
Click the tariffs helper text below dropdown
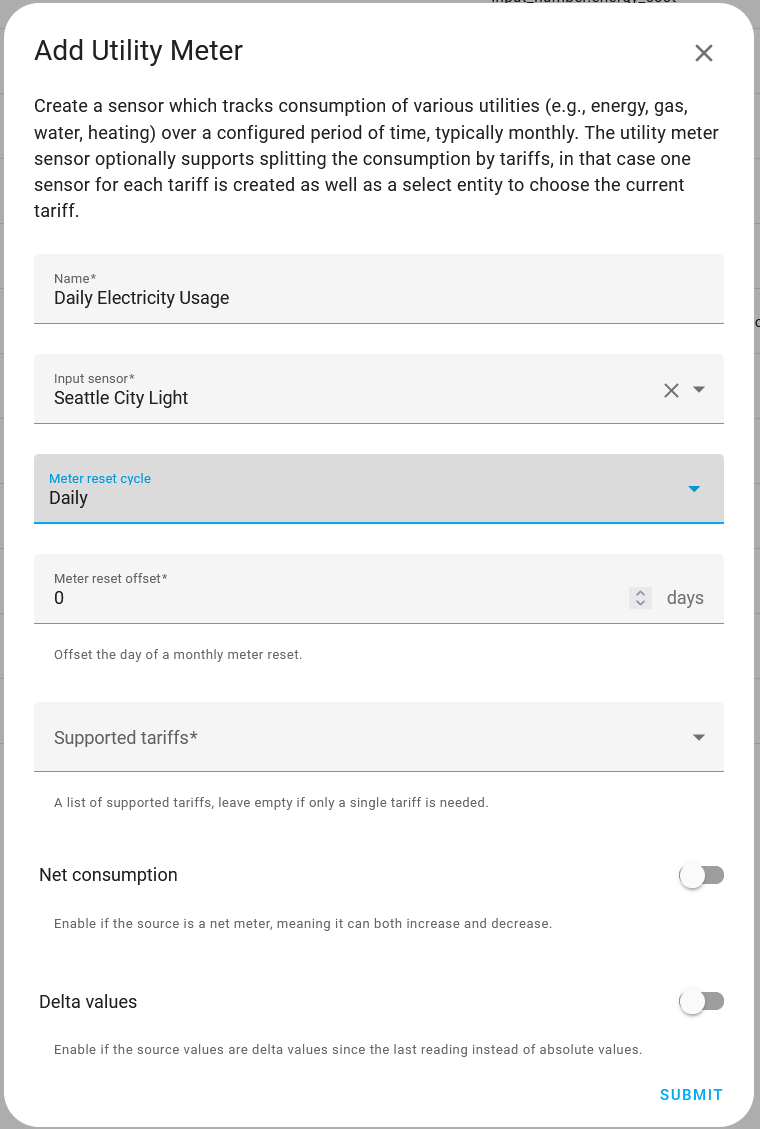(271, 802)
